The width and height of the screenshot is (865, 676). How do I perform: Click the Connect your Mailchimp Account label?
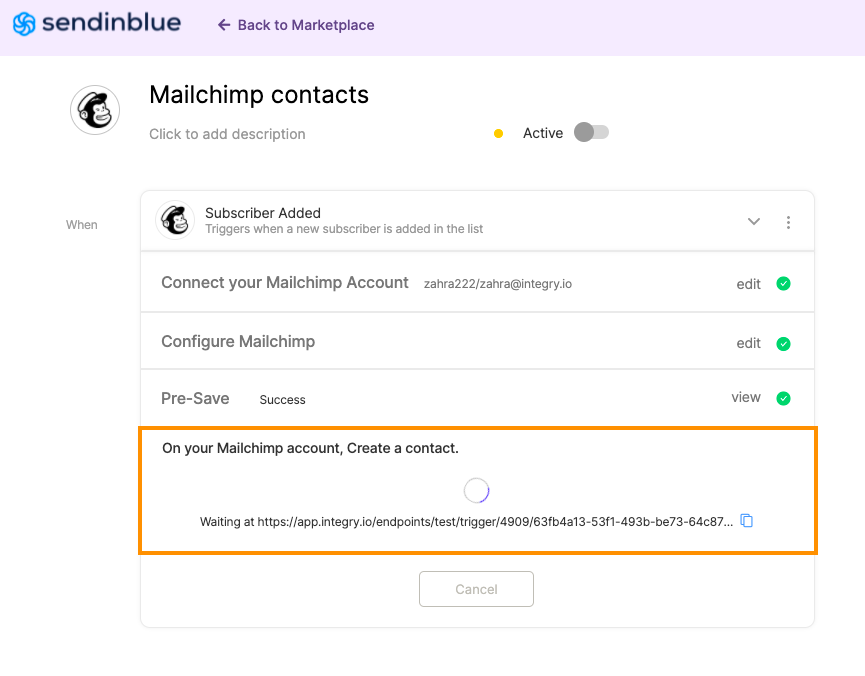pyautogui.click(x=285, y=283)
